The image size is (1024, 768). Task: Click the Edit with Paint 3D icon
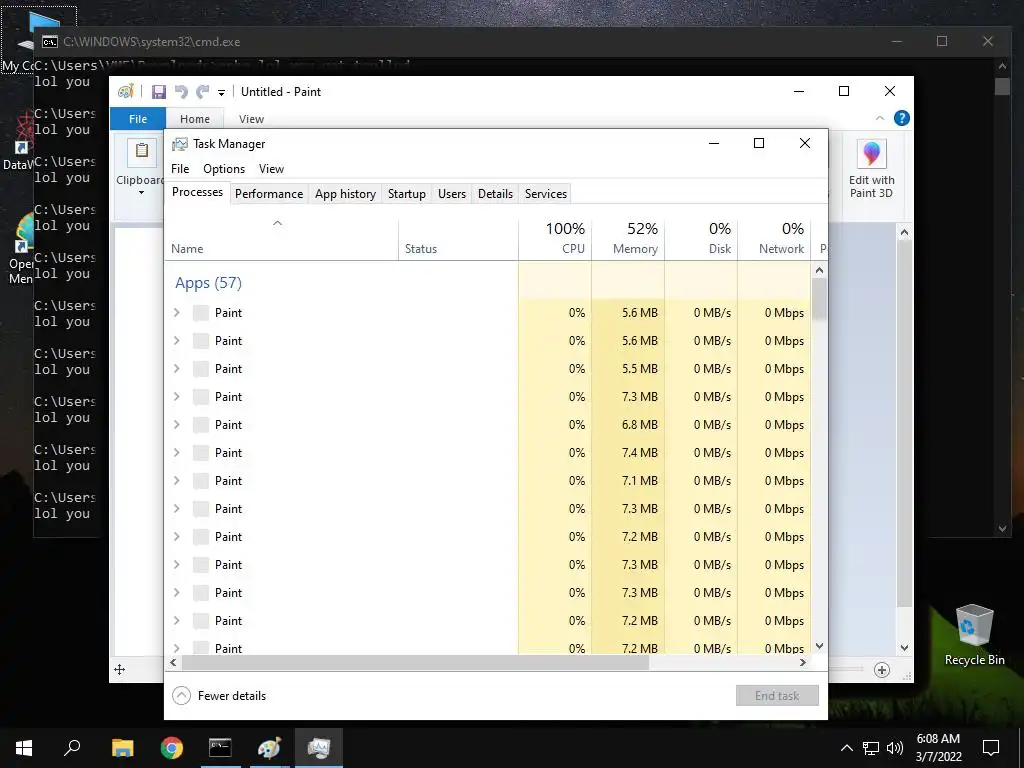tap(871, 154)
